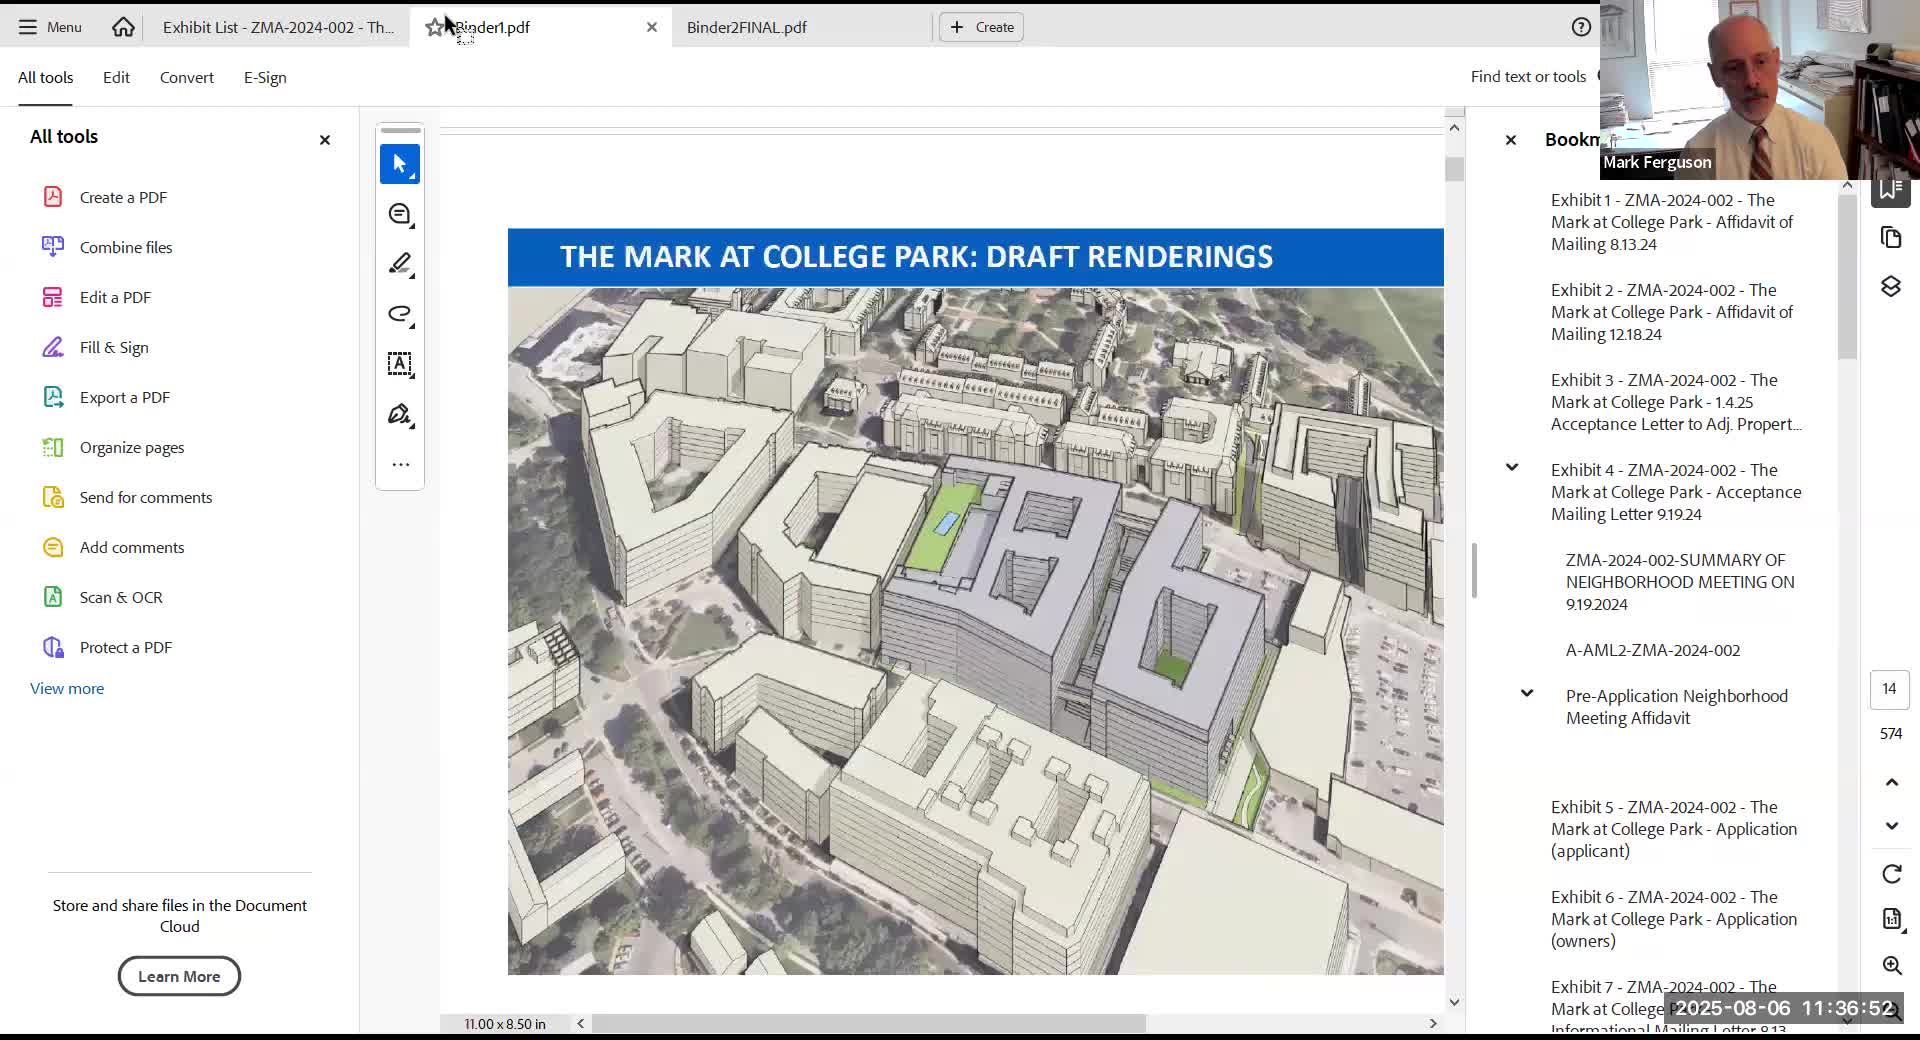
Task: Zoom in with the magnifier plus icon
Action: point(1892,965)
